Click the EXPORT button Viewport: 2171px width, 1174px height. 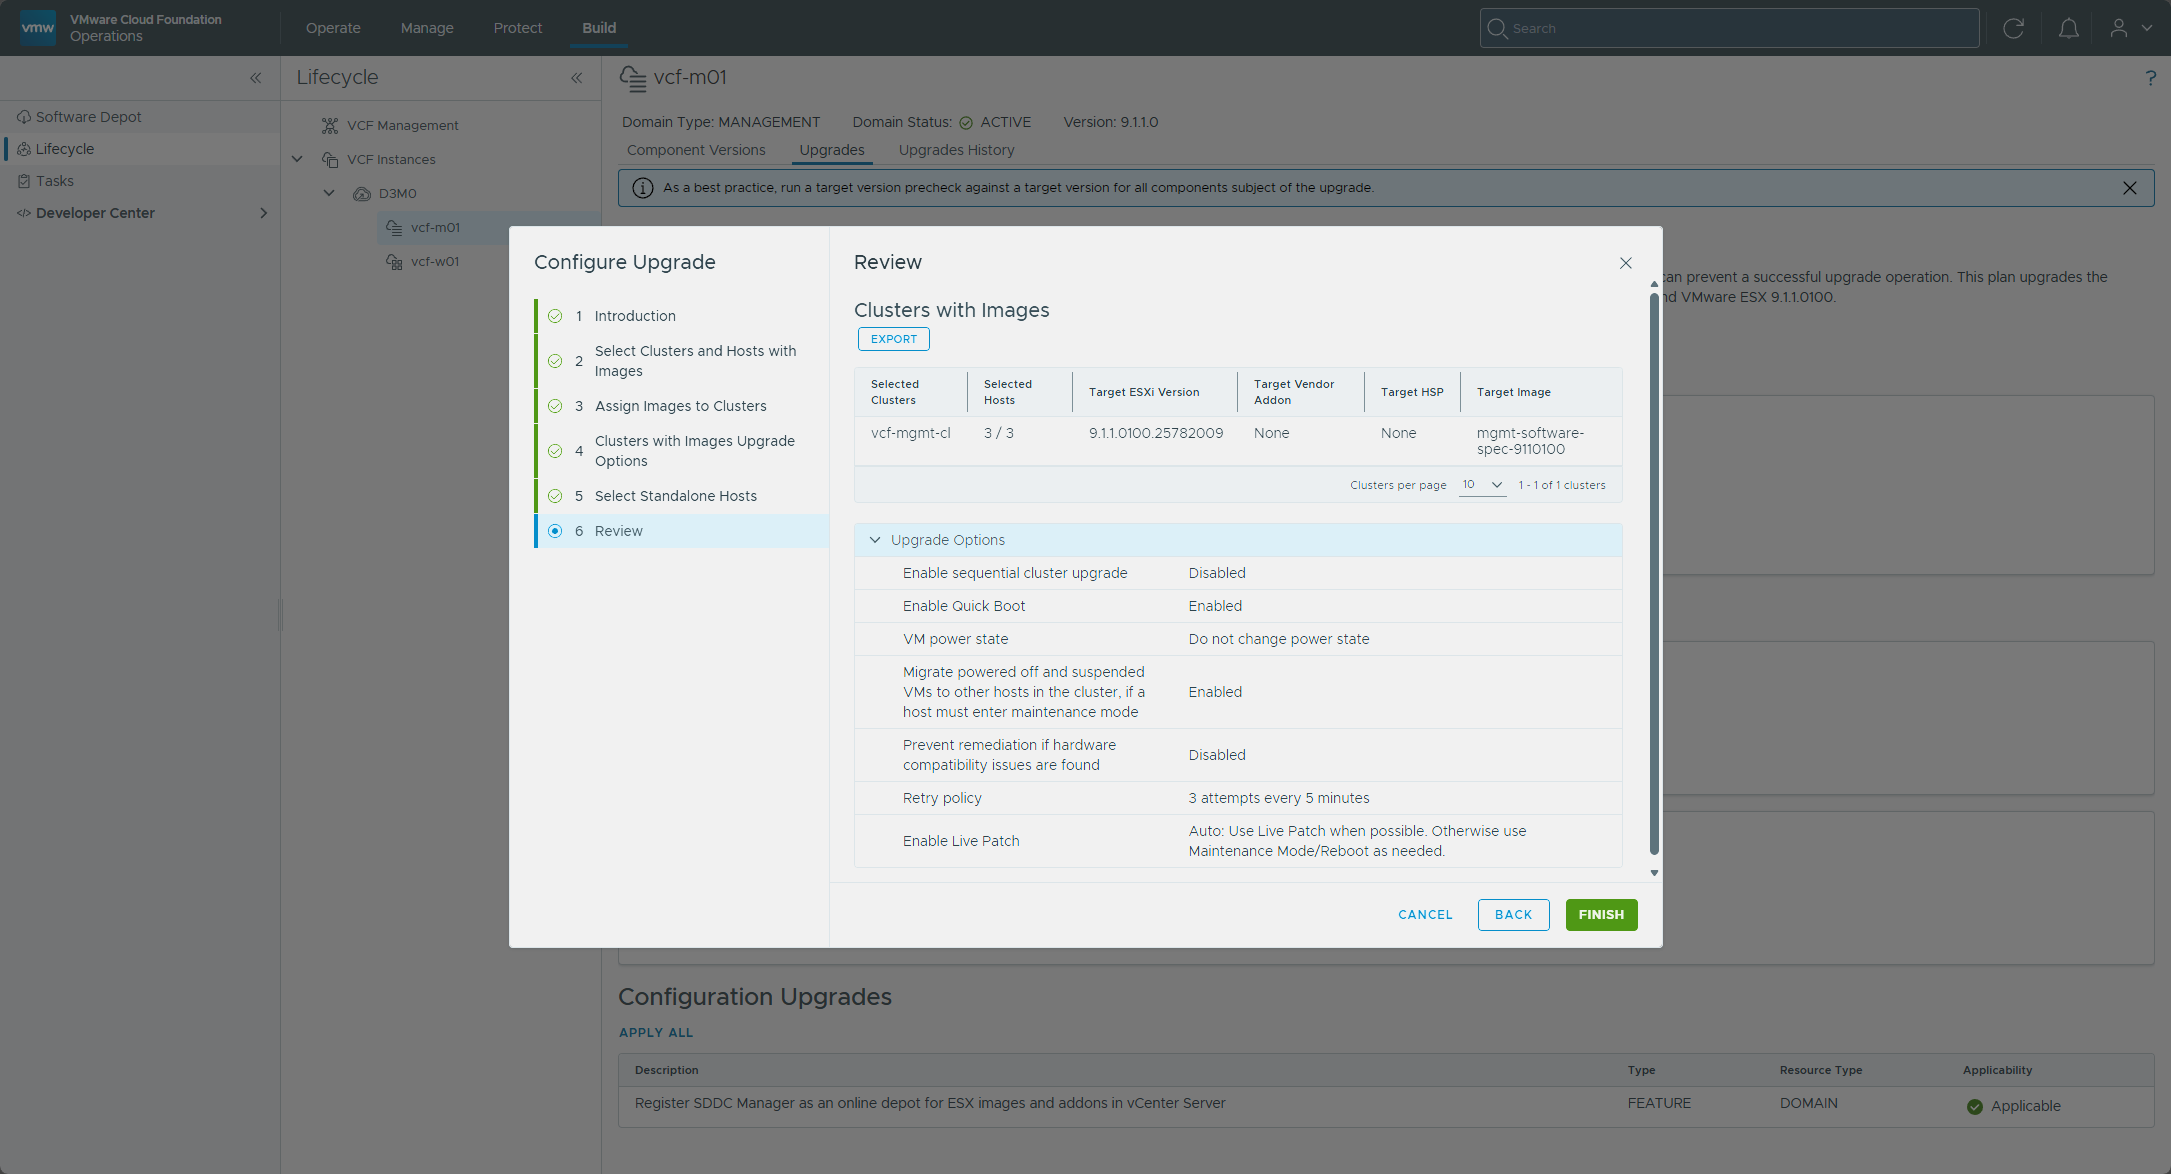(893, 339)
